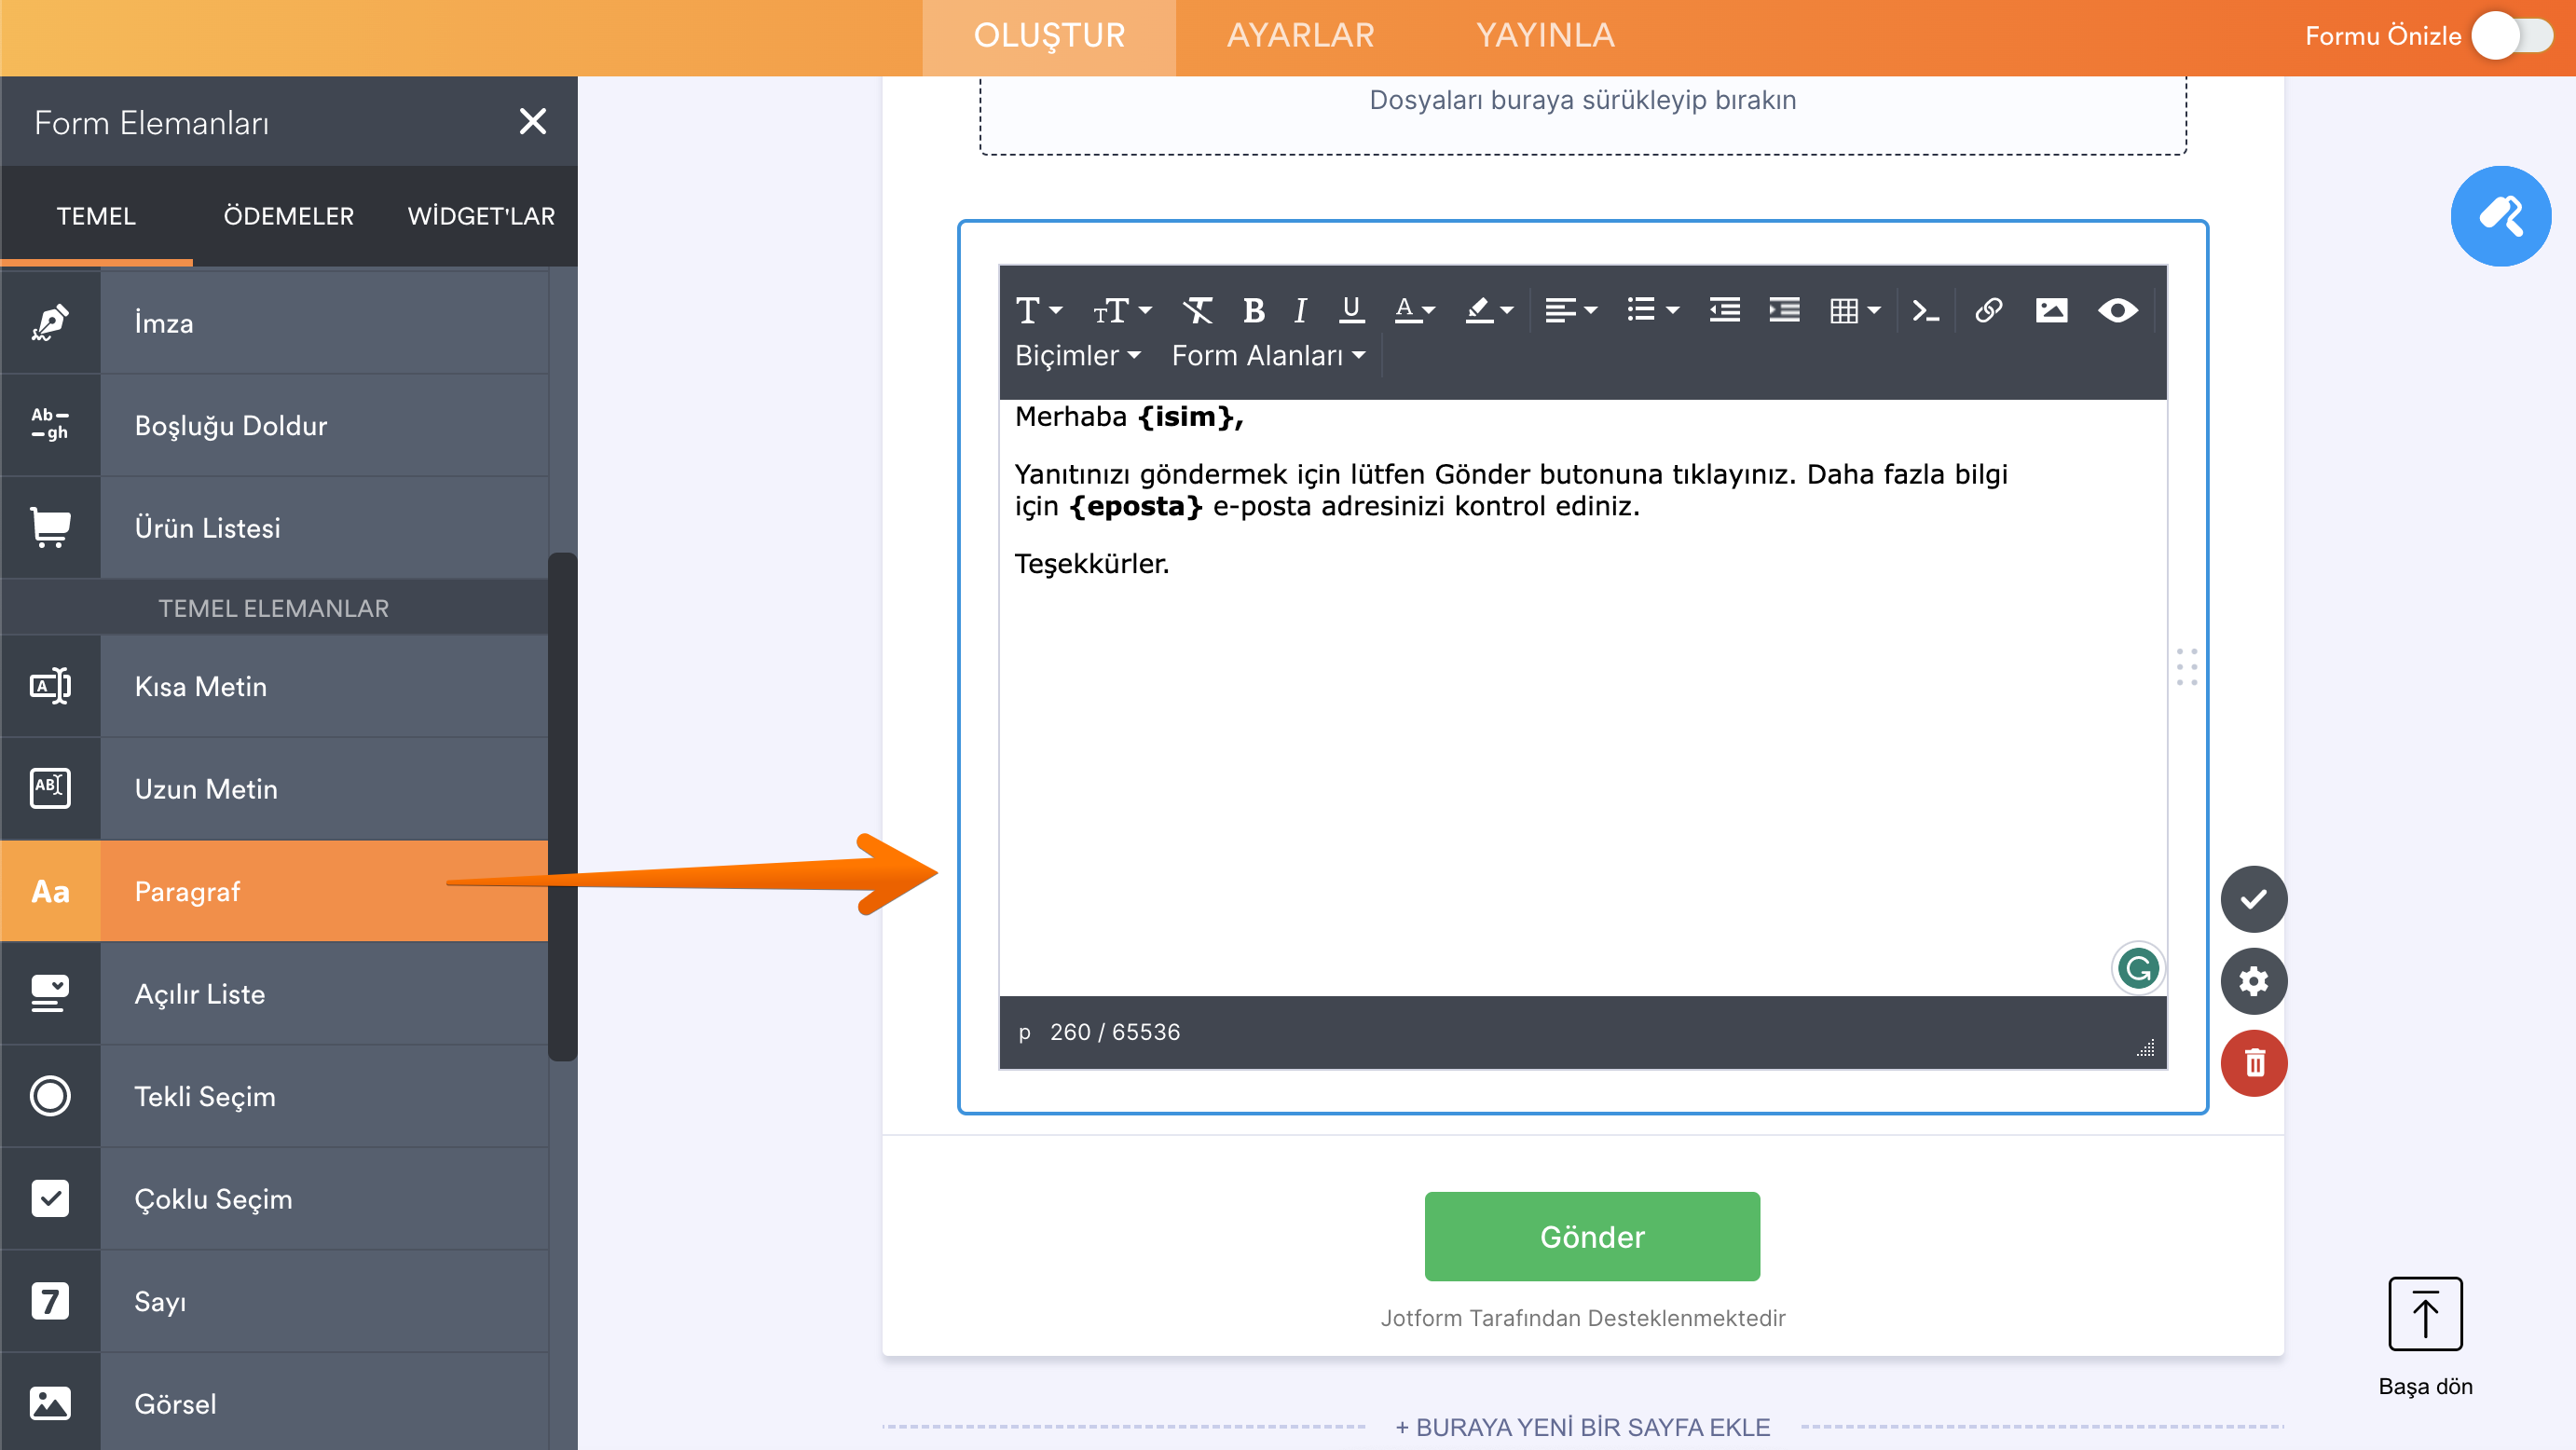The image size is (2576, 1450).
Task: Click + BURAYA YENİ BİR SAYFA EKLE
Action: click(1582, 1427)
